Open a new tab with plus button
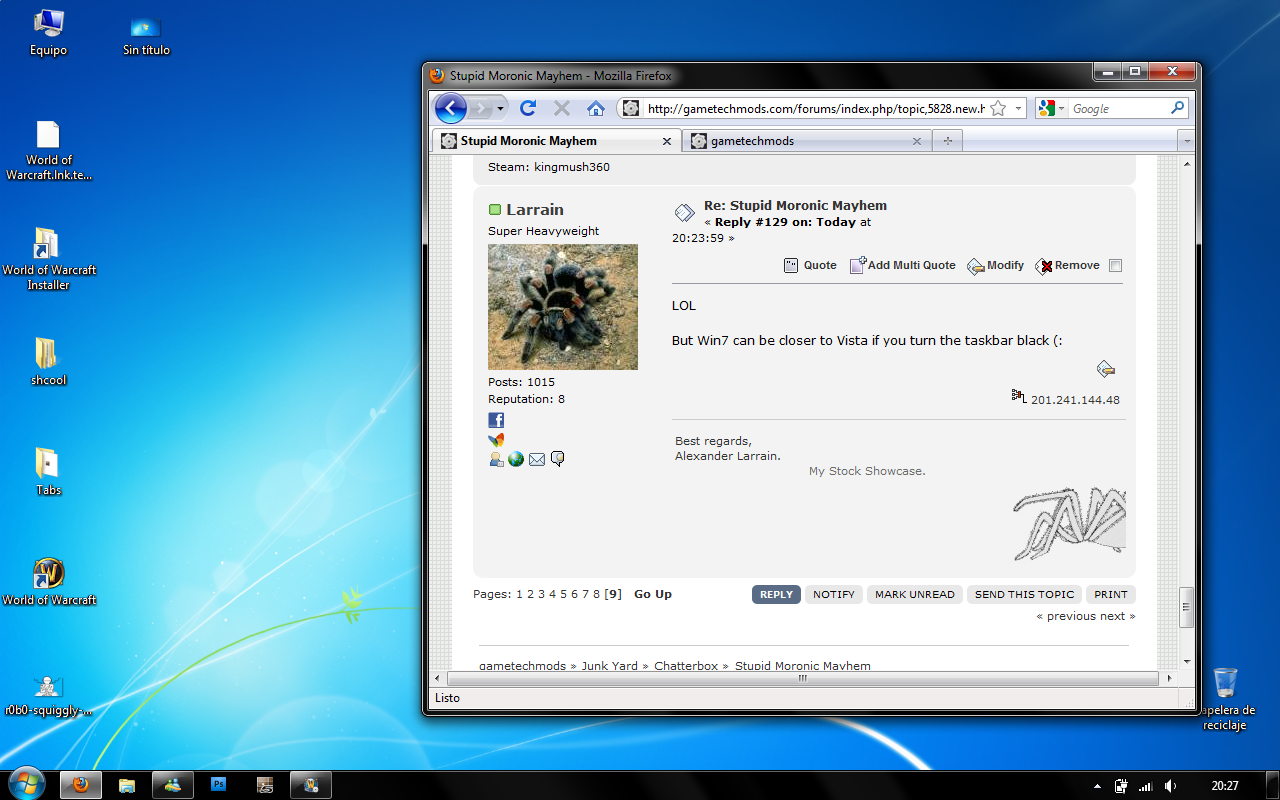1280x800 pixels. tap(947, 141)
